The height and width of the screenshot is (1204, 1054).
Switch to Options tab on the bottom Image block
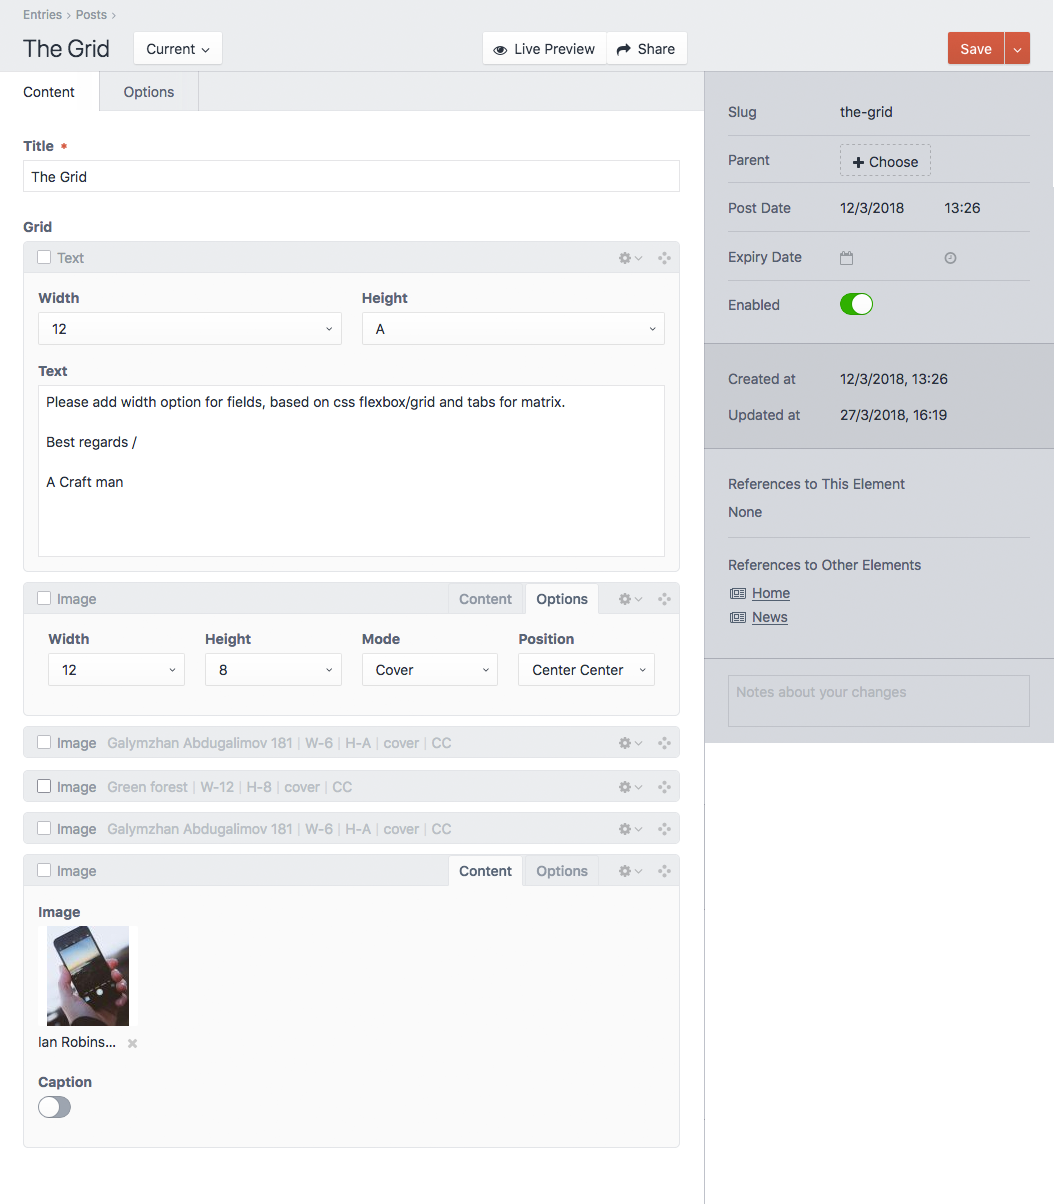561,870
